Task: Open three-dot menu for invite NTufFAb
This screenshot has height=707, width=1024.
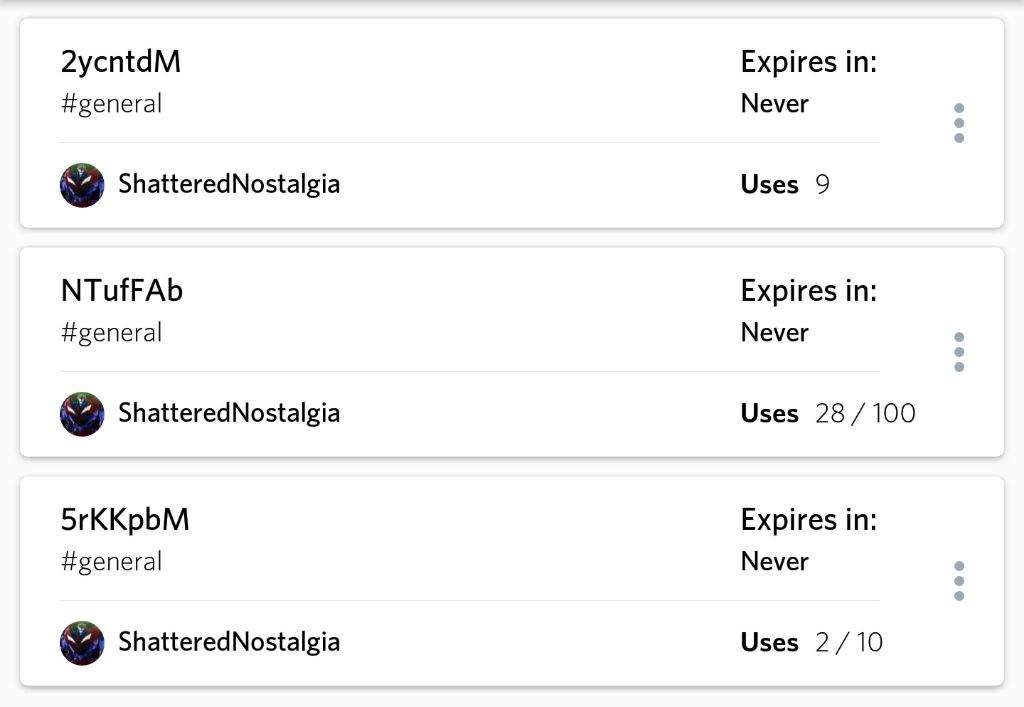Action: pyautogui.click(x=959, y=352)
